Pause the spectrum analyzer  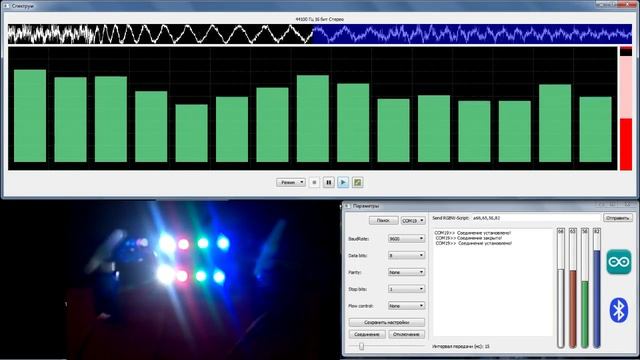coord(329,182)
